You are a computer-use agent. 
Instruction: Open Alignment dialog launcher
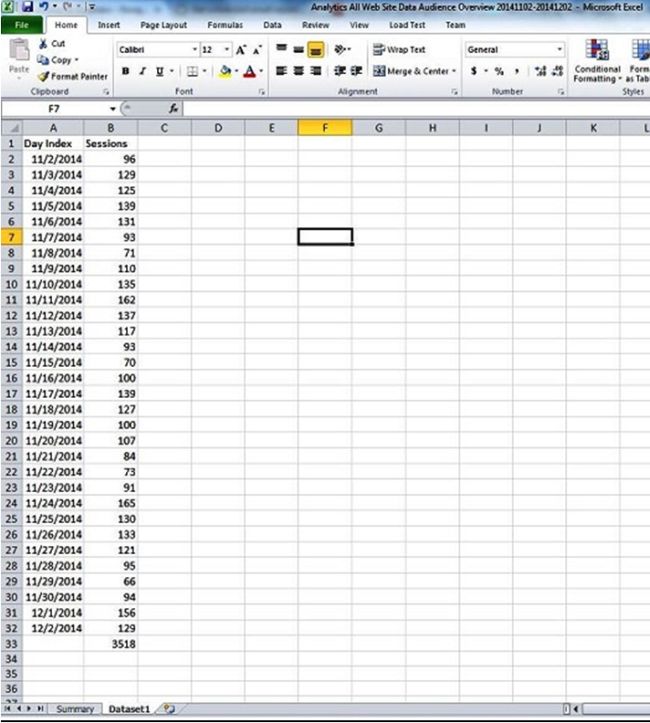click(x=455, y=92)
